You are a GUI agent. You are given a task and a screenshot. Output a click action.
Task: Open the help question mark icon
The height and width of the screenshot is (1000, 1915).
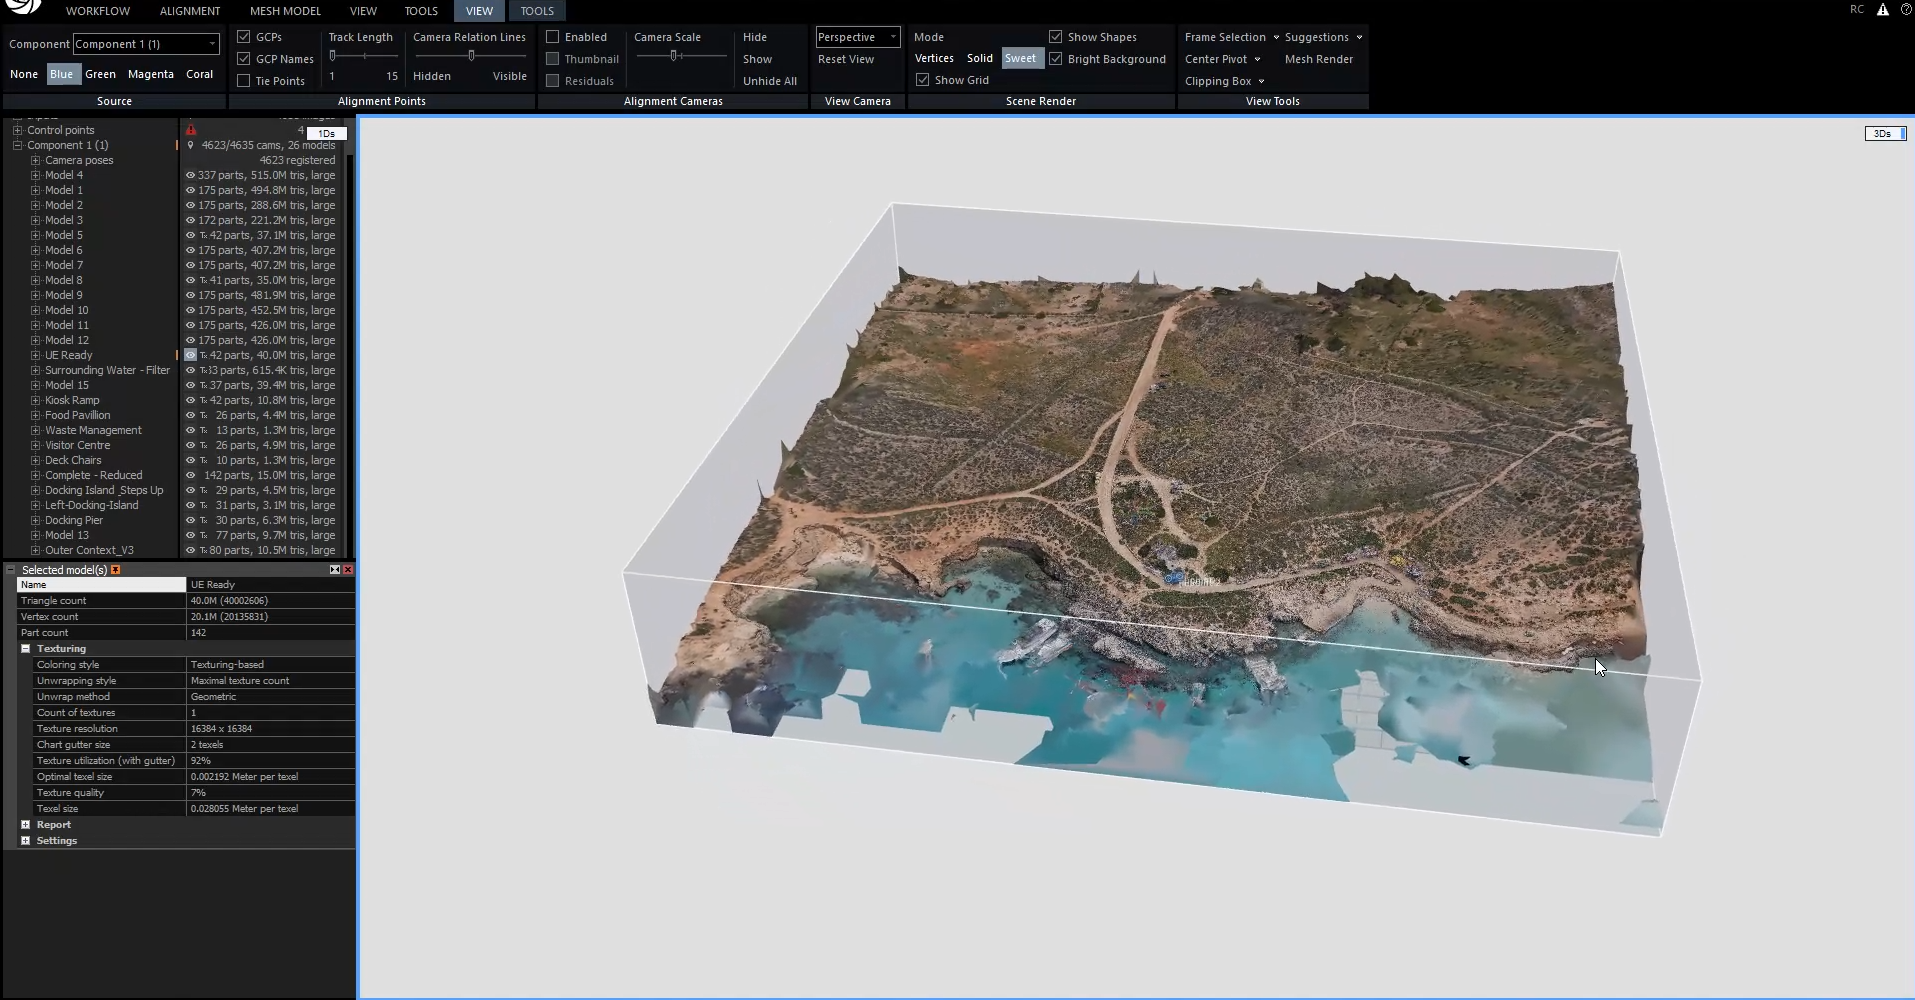tap(1906, 10)
